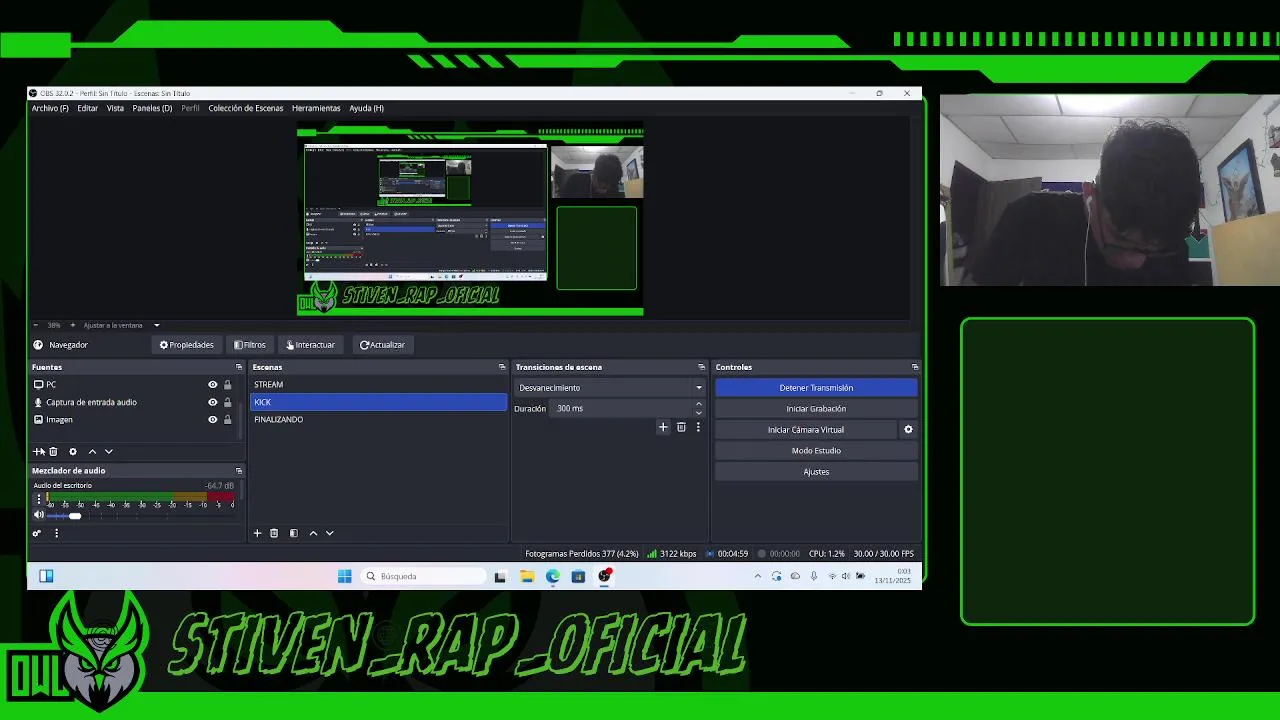Open Ajustes from the Controles panel
Screen dimensions: 1280x720
pos(816,472)
